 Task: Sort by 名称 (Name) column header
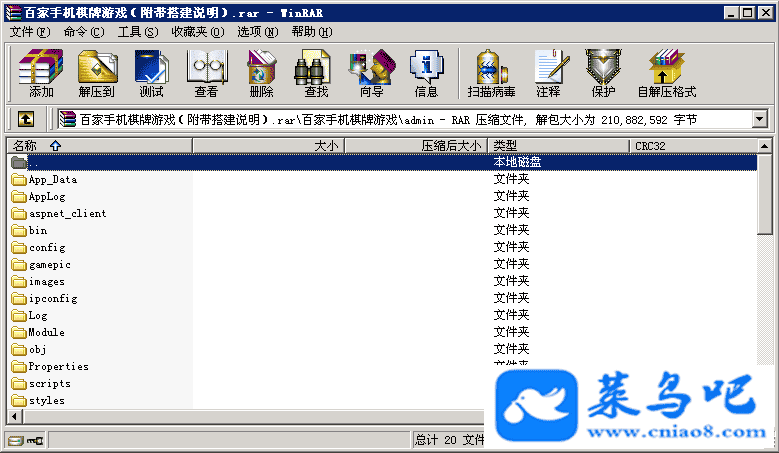pos(99,146)
